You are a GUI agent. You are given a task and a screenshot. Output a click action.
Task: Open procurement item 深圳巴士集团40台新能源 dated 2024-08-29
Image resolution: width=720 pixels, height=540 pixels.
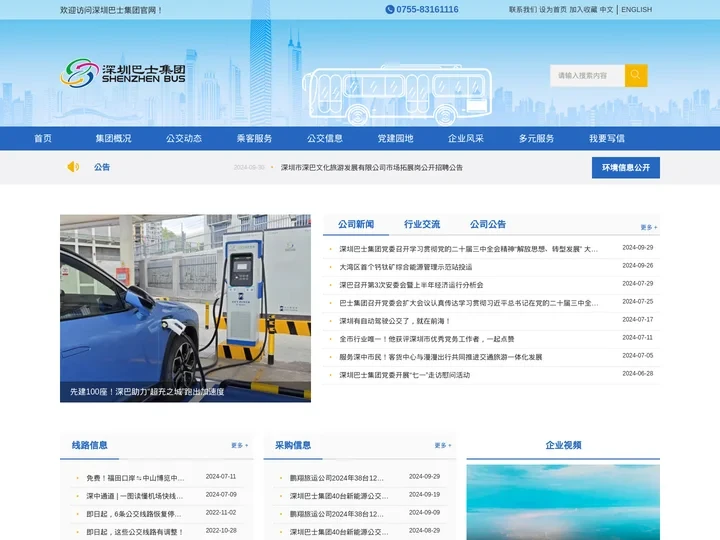(x=339, y=532)
